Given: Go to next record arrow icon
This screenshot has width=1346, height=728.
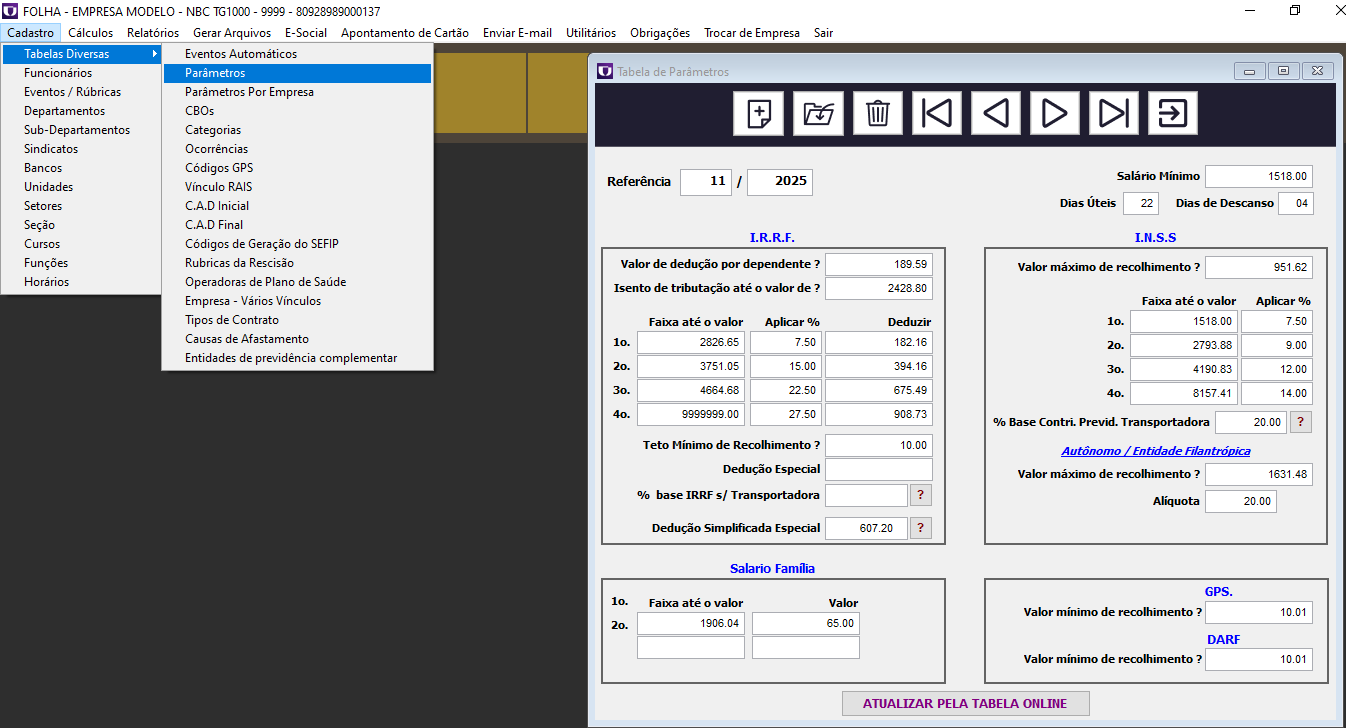Looking at the screenshot, I should 1055,113.
